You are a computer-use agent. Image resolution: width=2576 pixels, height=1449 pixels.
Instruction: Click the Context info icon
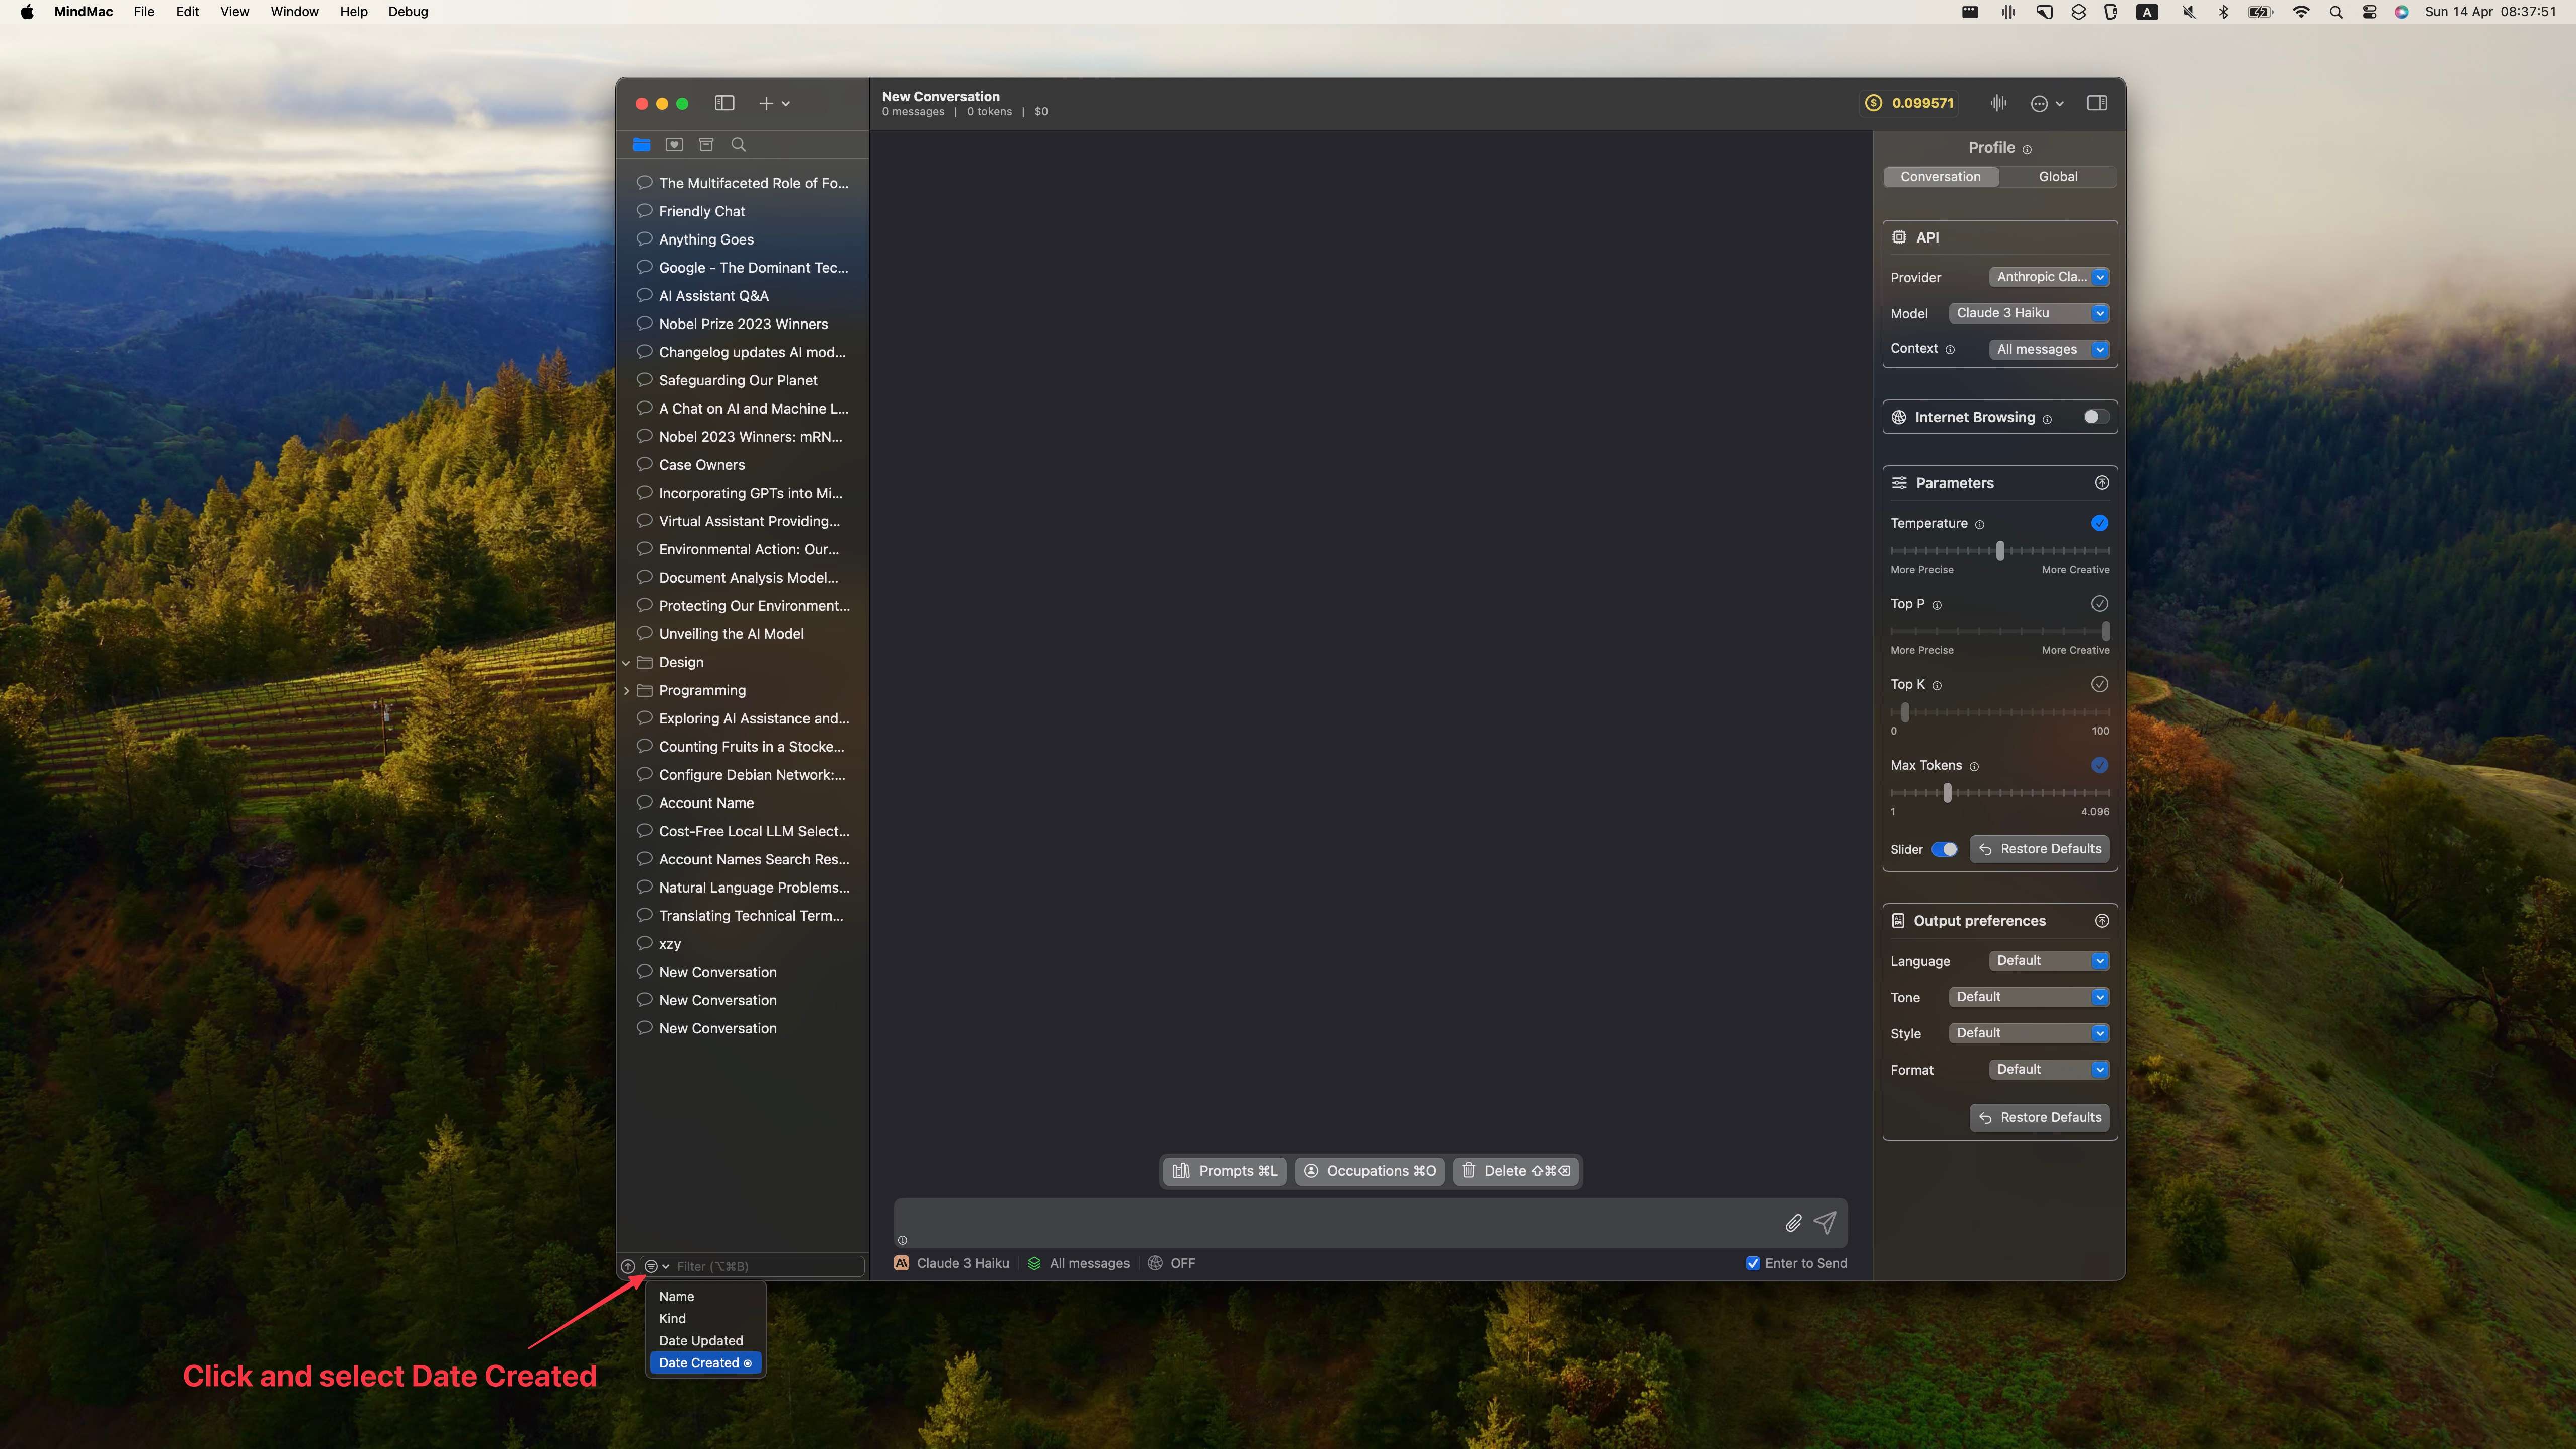click(1950, 349)
